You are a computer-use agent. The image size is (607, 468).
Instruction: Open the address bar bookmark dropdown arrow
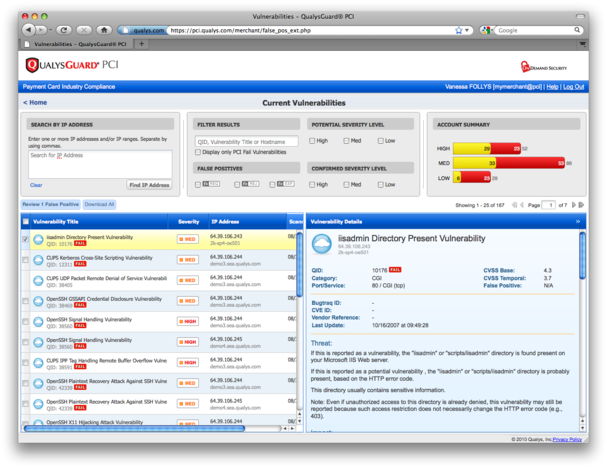(467, 30)
